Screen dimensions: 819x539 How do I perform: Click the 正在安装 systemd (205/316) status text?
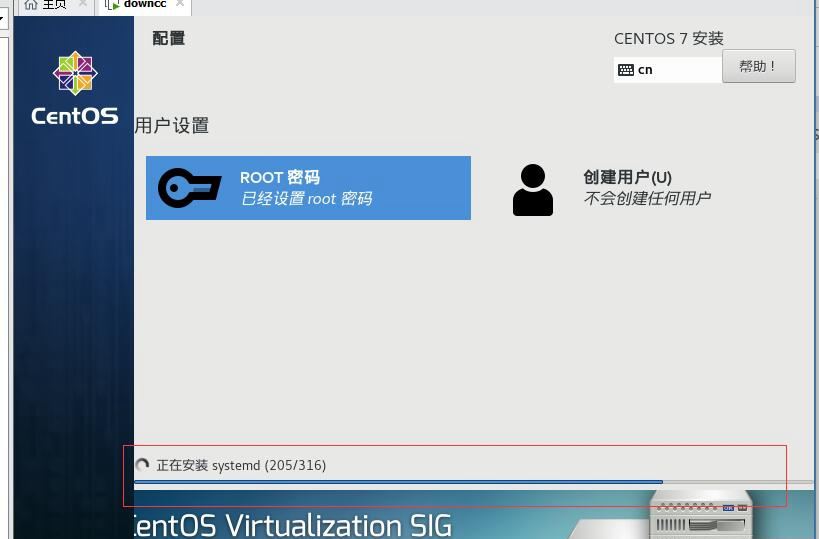click(241, 465)
